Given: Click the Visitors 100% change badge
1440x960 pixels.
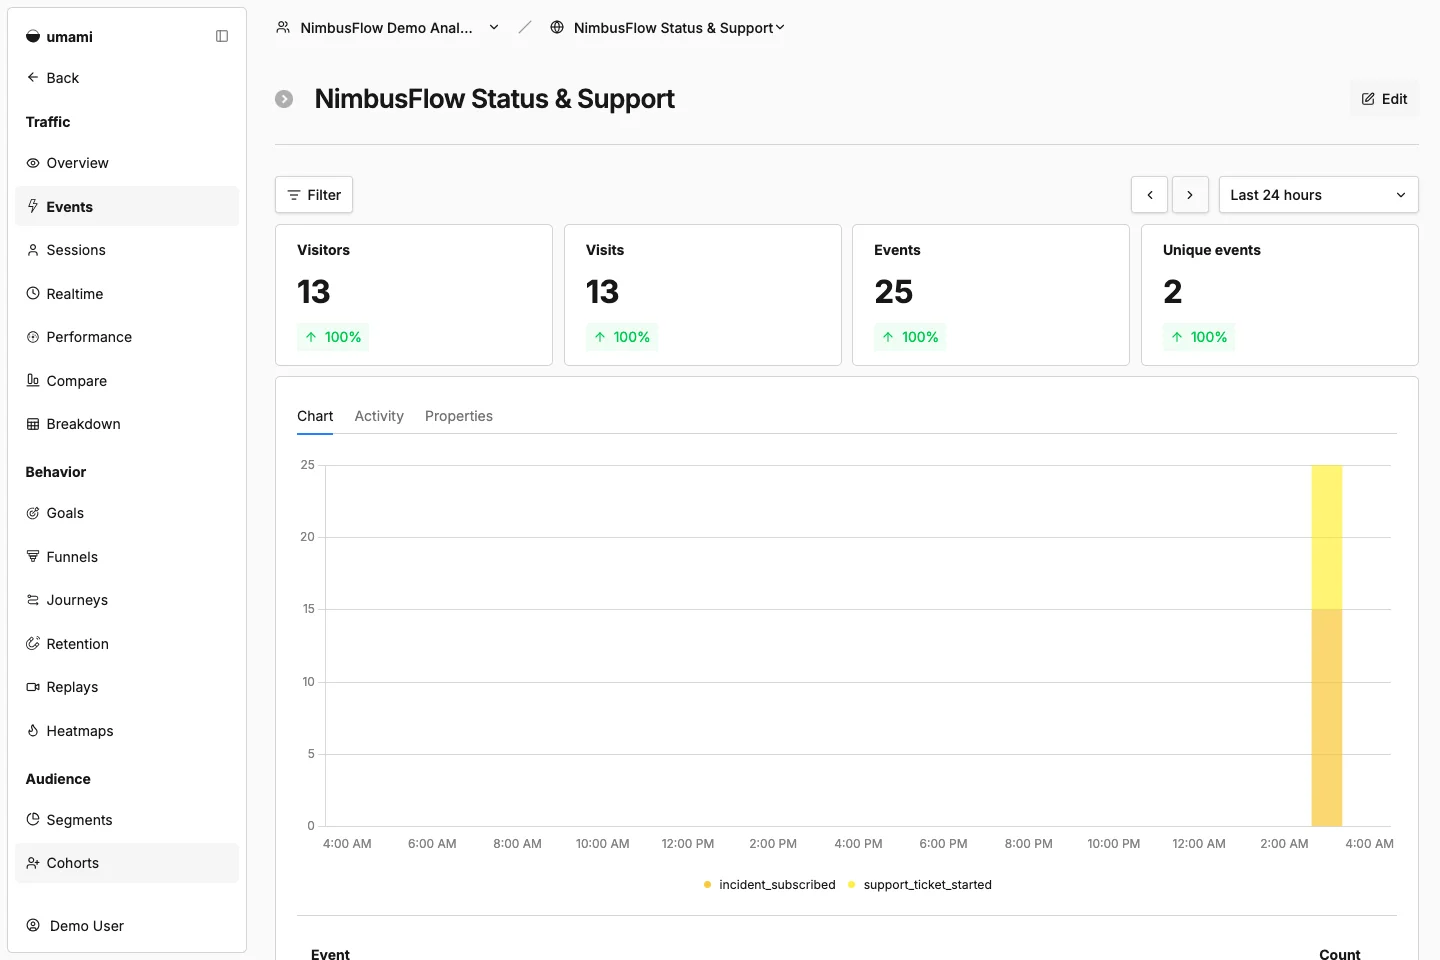Looking at the screenshot, I should (x=333, y=337).
